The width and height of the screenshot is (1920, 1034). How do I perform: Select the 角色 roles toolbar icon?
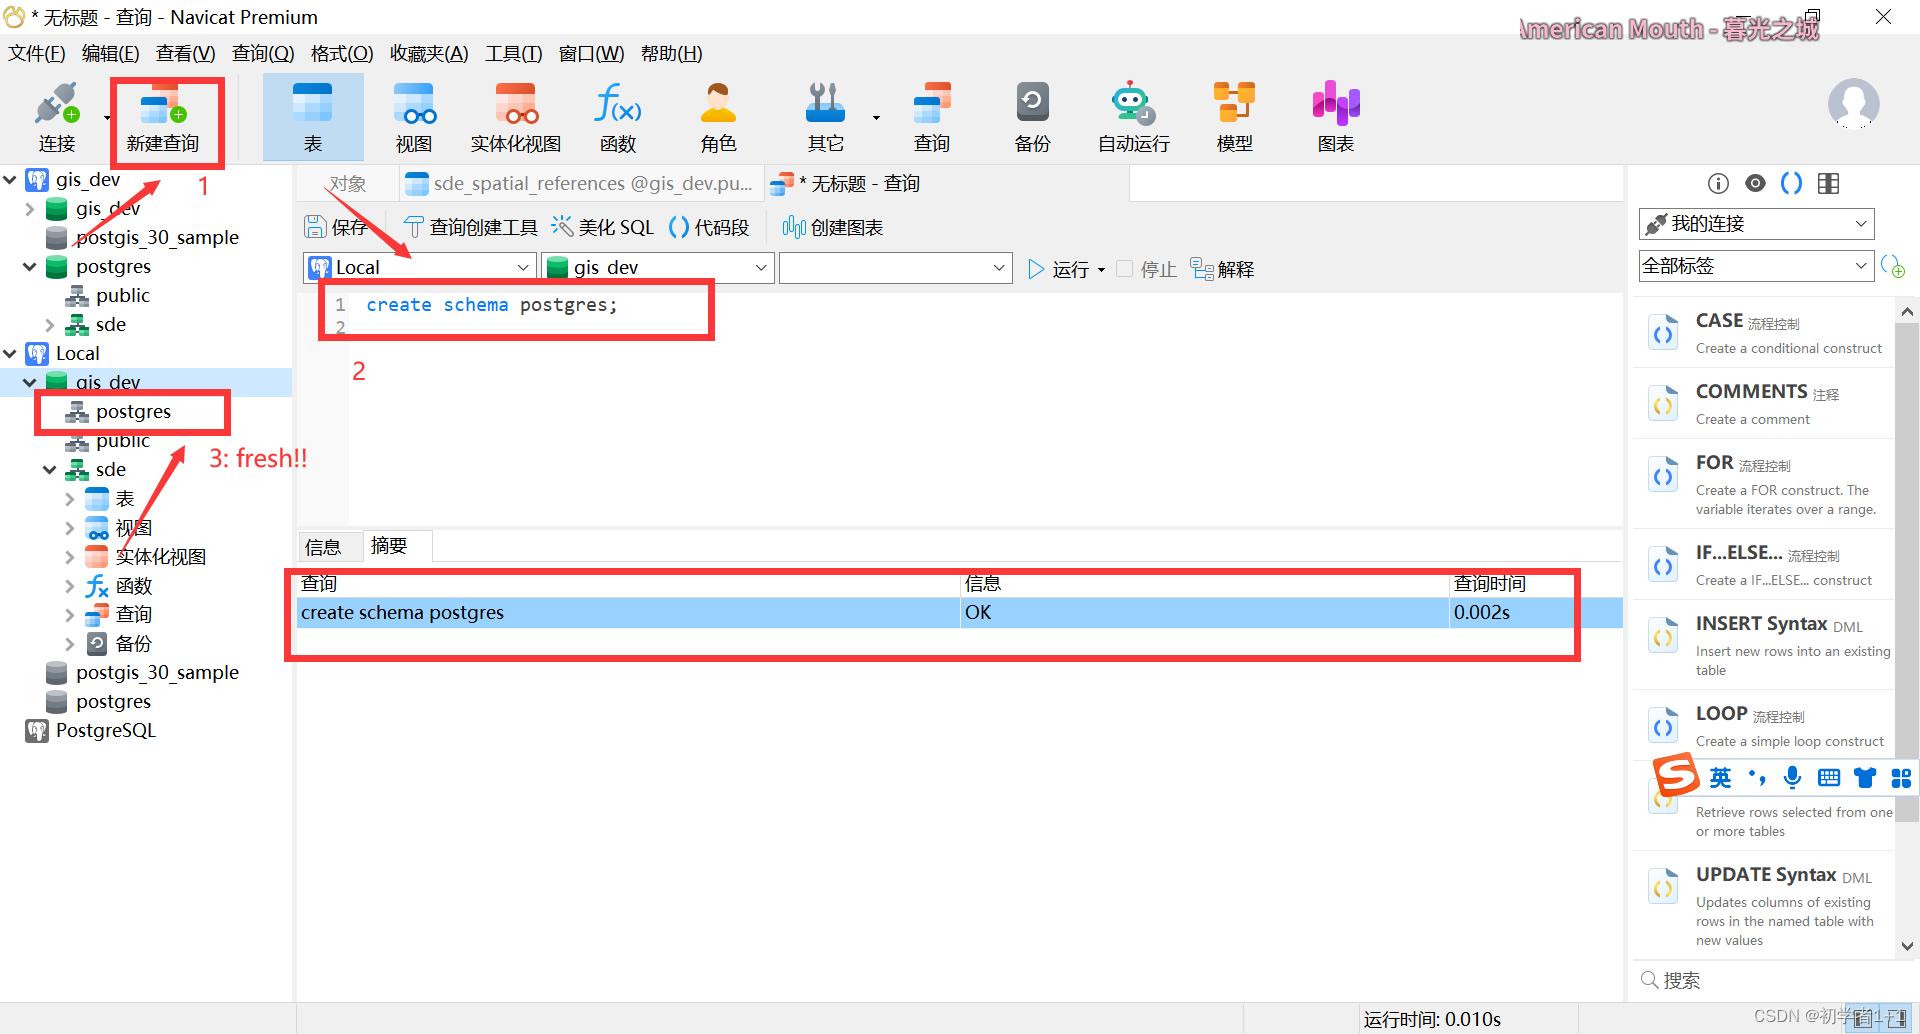[x=718, y=115]
